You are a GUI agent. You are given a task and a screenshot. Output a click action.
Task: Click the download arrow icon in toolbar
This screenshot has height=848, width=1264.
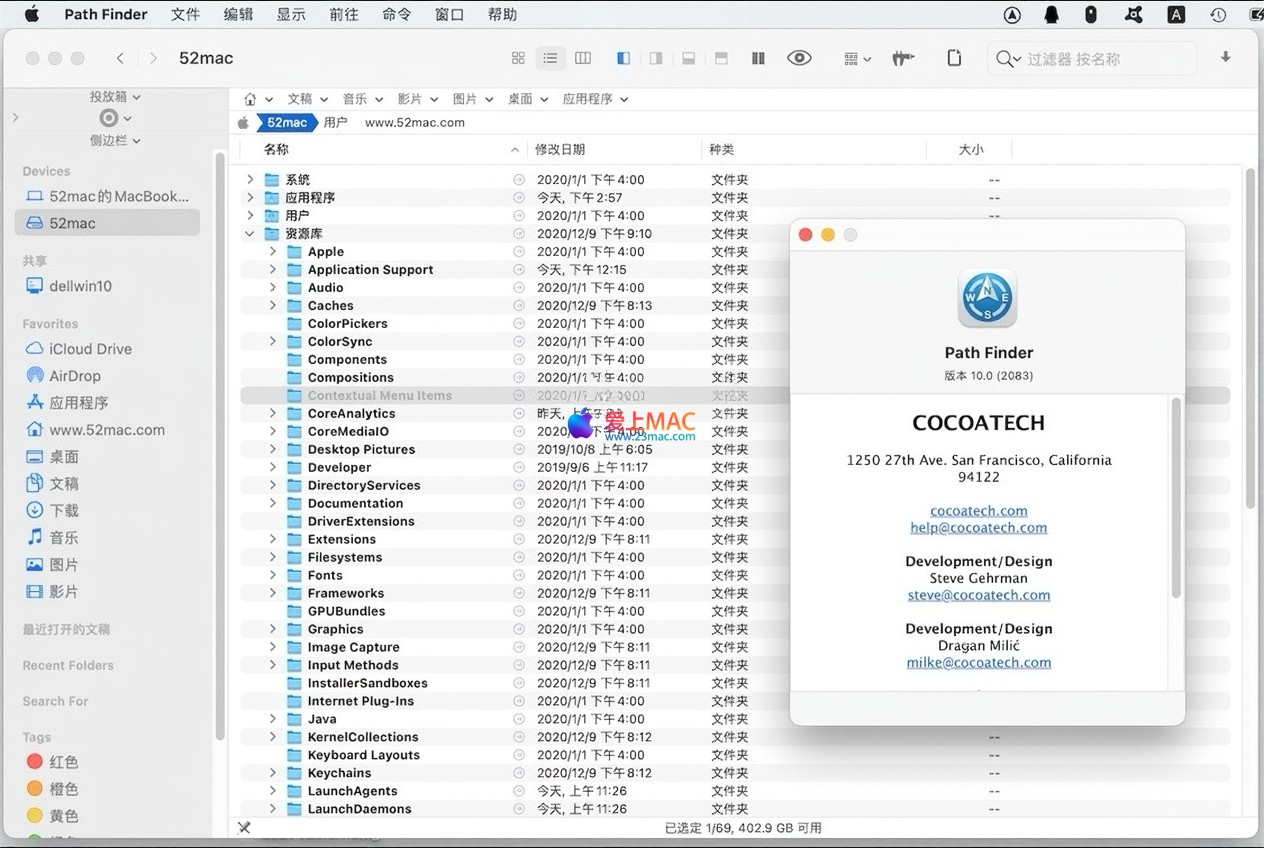pyautogui.click(x=1225, y=57)
